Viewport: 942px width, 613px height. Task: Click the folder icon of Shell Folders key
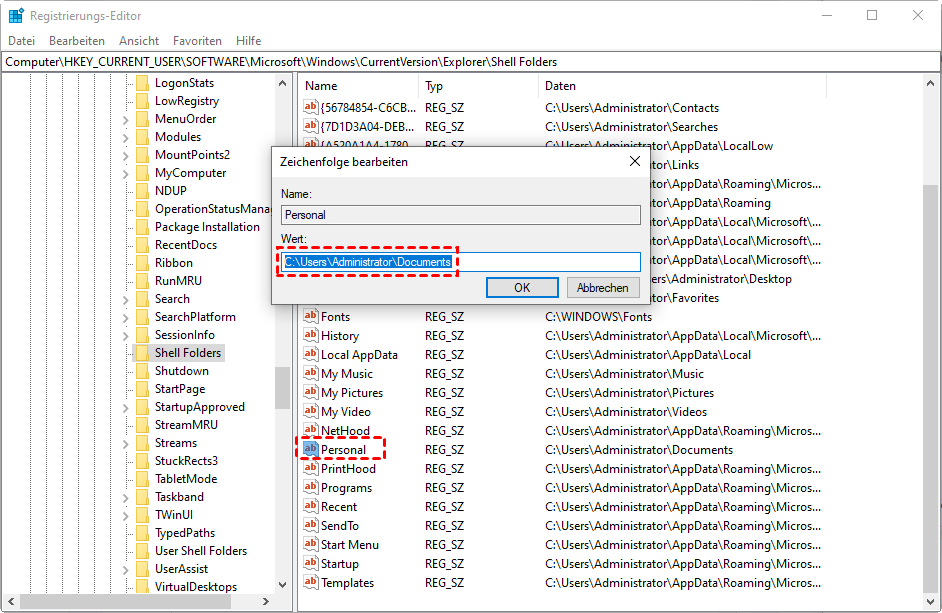point(142,353)
